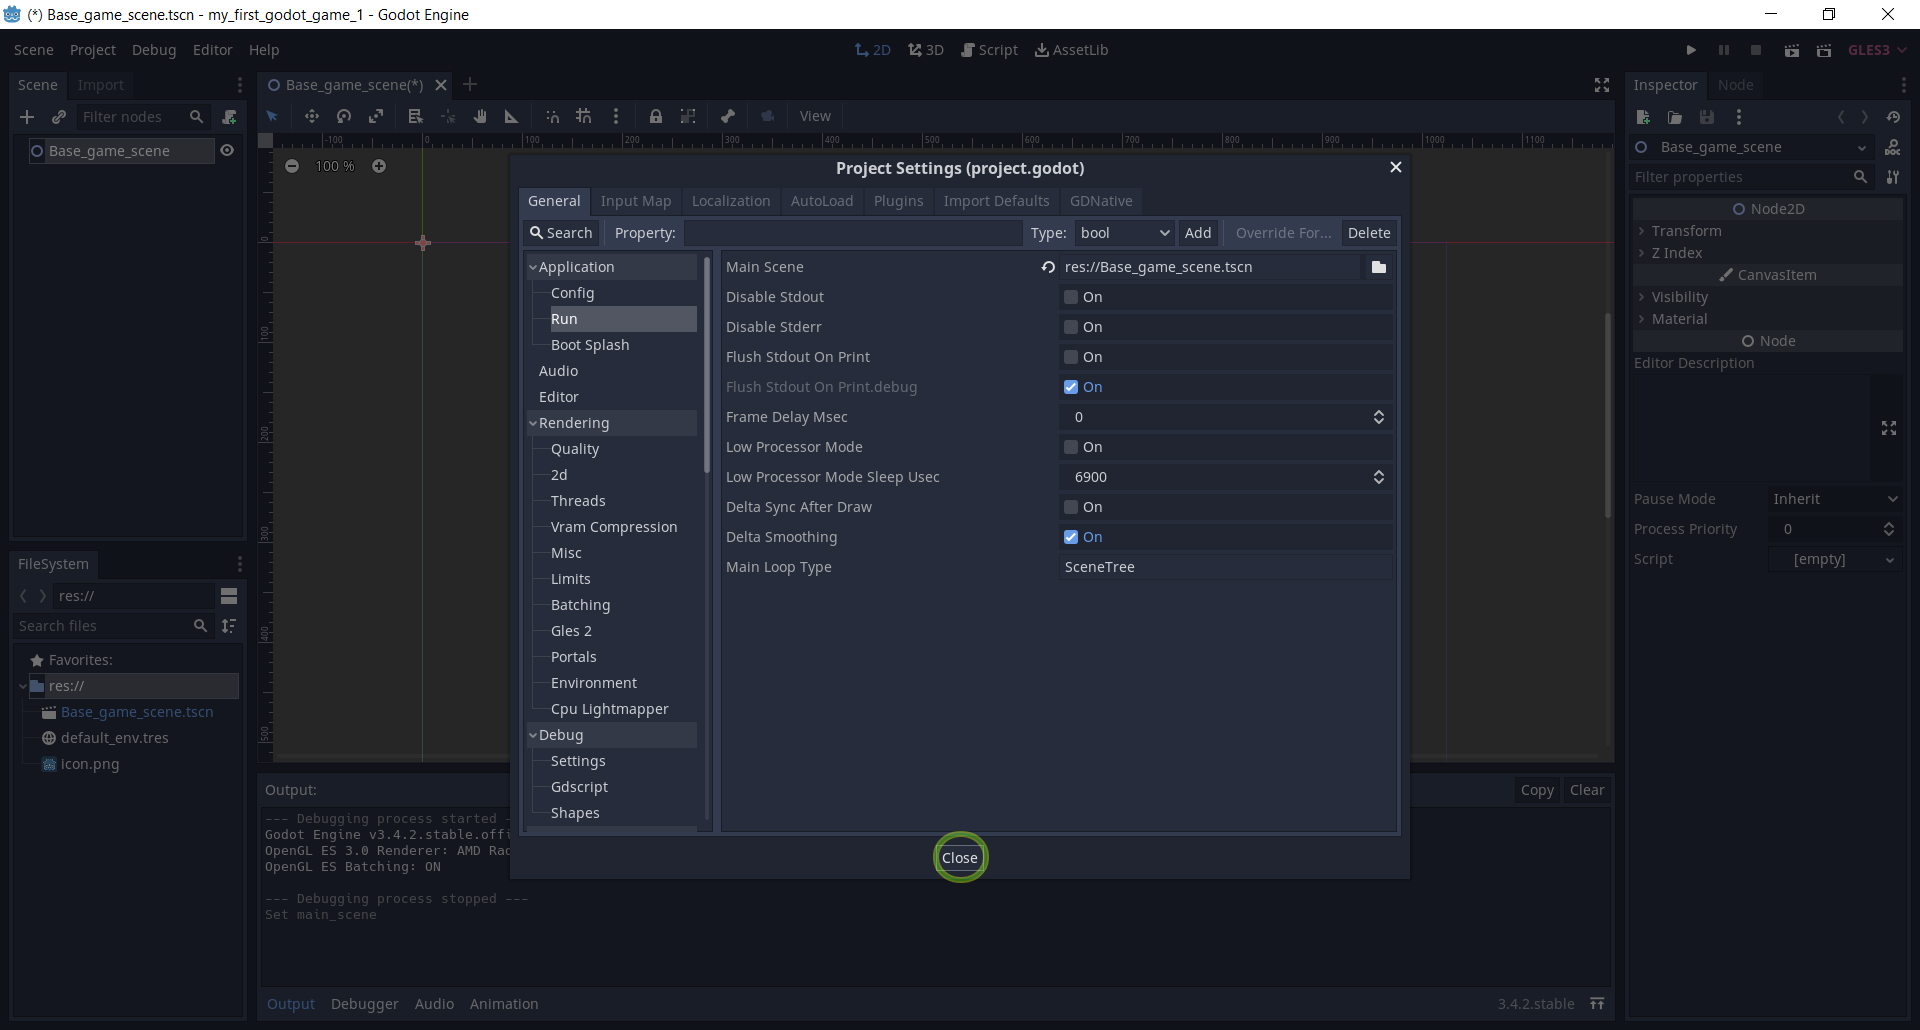1920x1030 pixels.
Task: Adjust Low Processor Mode Sleep Usec stepper
Action: point(1379,477)
